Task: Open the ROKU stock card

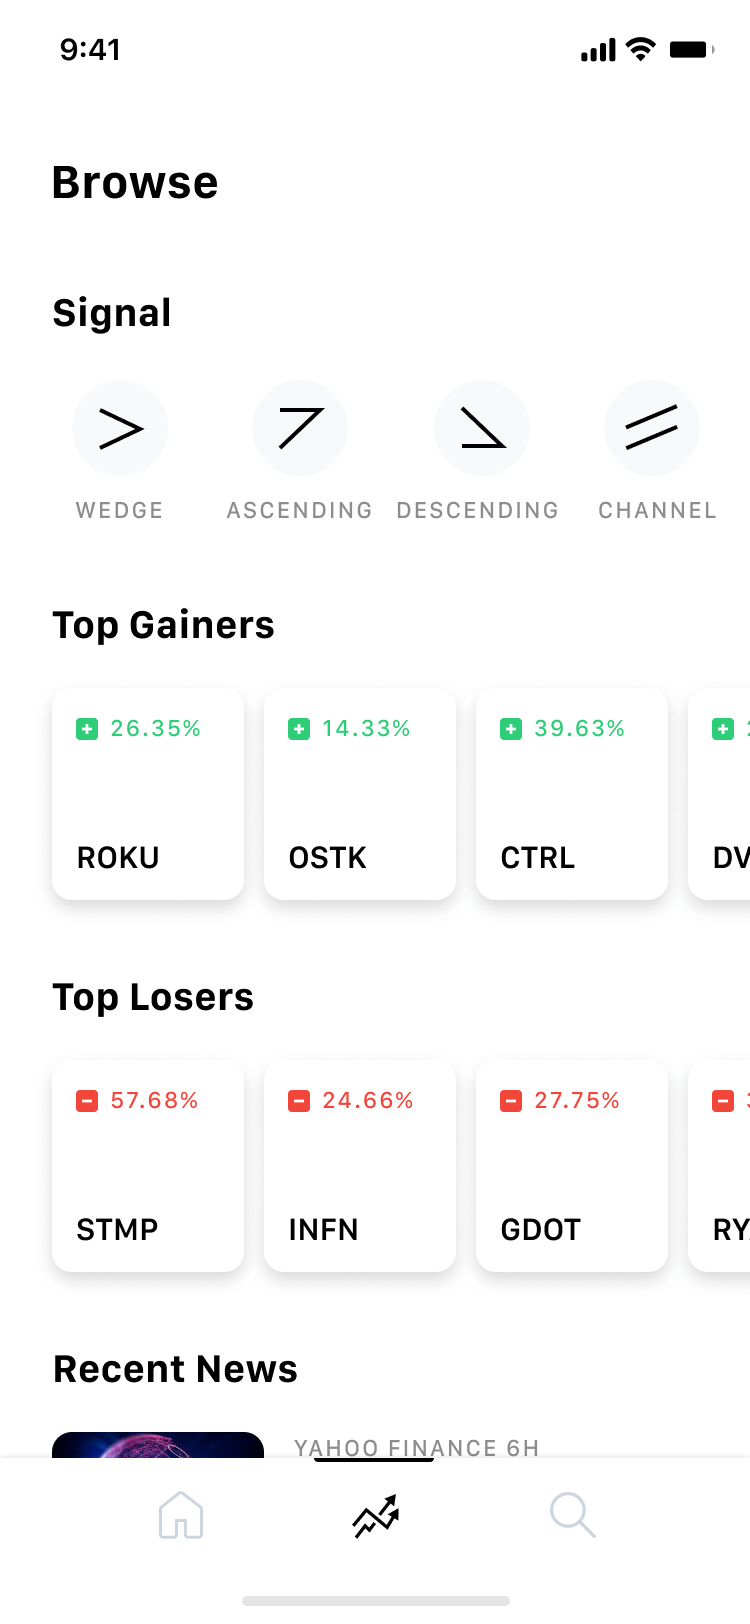Action: 148,794
